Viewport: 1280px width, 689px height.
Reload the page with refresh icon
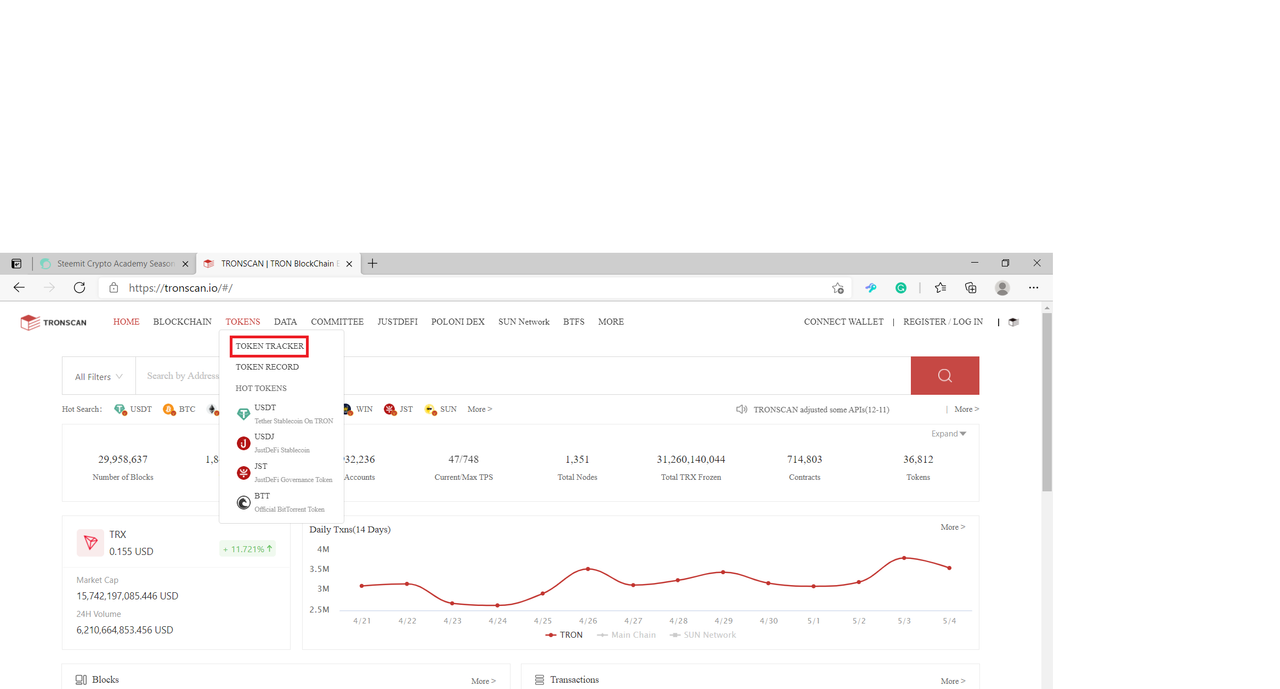click(79, 287)
